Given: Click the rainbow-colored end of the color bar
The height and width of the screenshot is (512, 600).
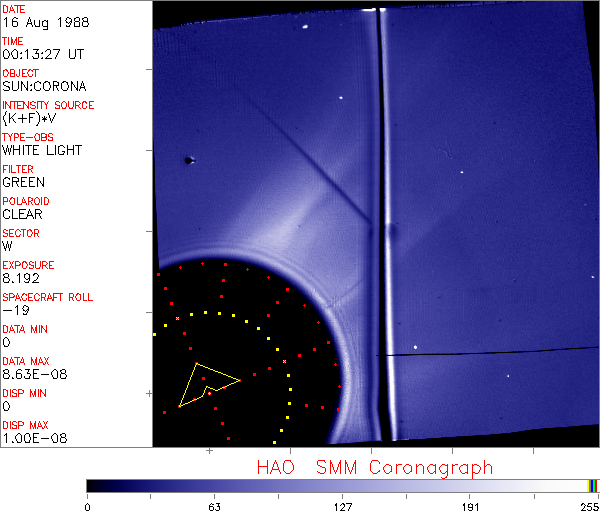Looking at the screenshot, I should pyautogui.click(x=593, y=485).
